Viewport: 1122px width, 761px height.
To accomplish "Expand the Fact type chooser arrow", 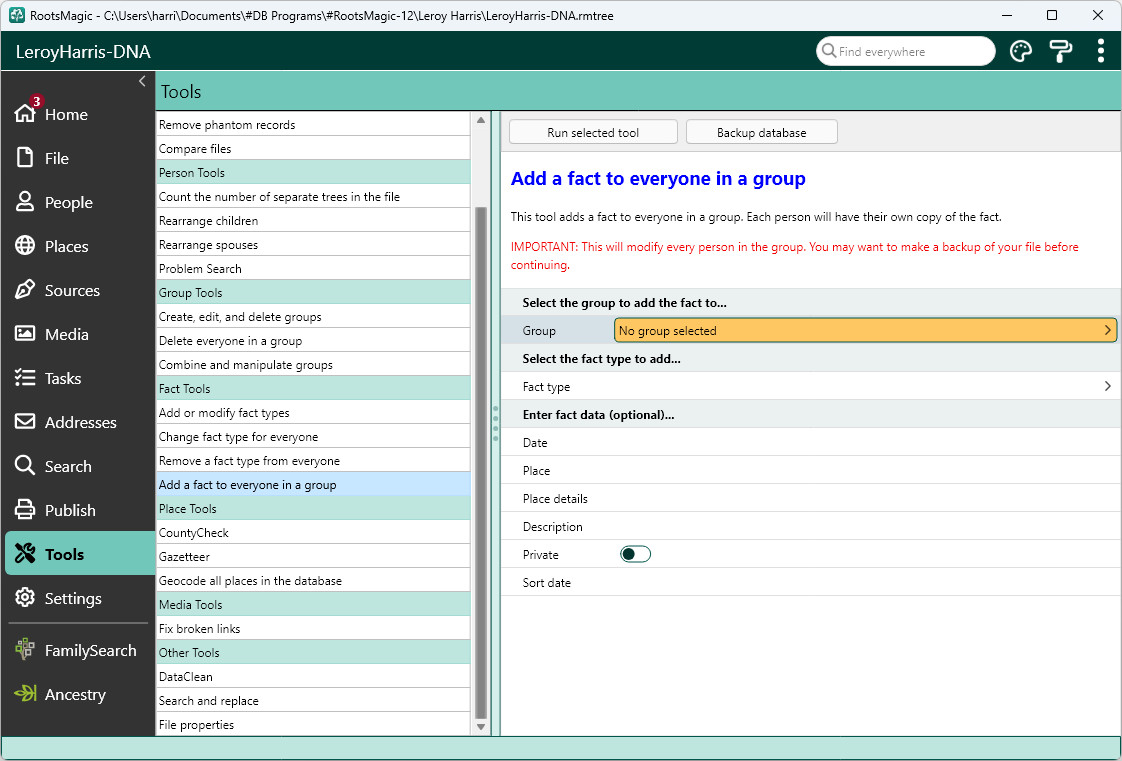I will pos(1107,386).
